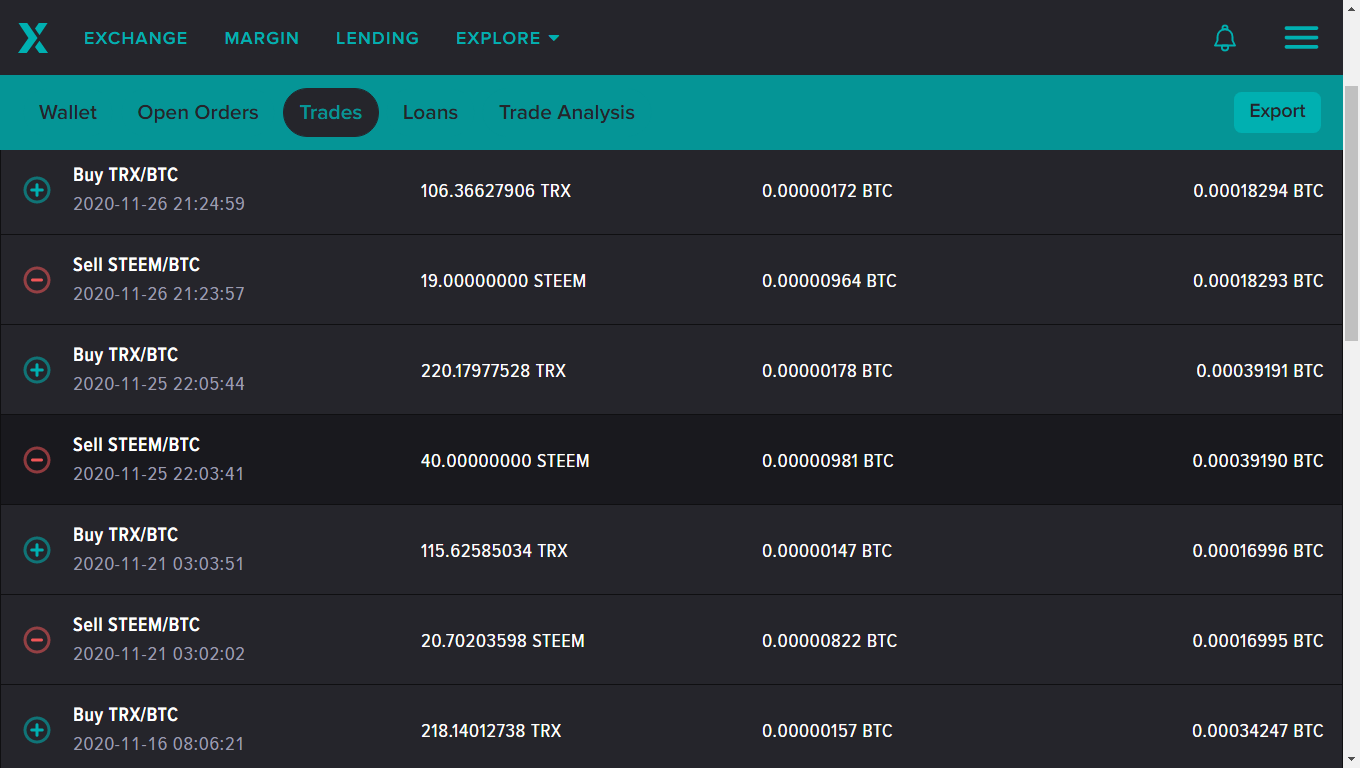Click the price 0.00000981 BTC
This screenshot has height=768, width=1360.
point(828,460)
